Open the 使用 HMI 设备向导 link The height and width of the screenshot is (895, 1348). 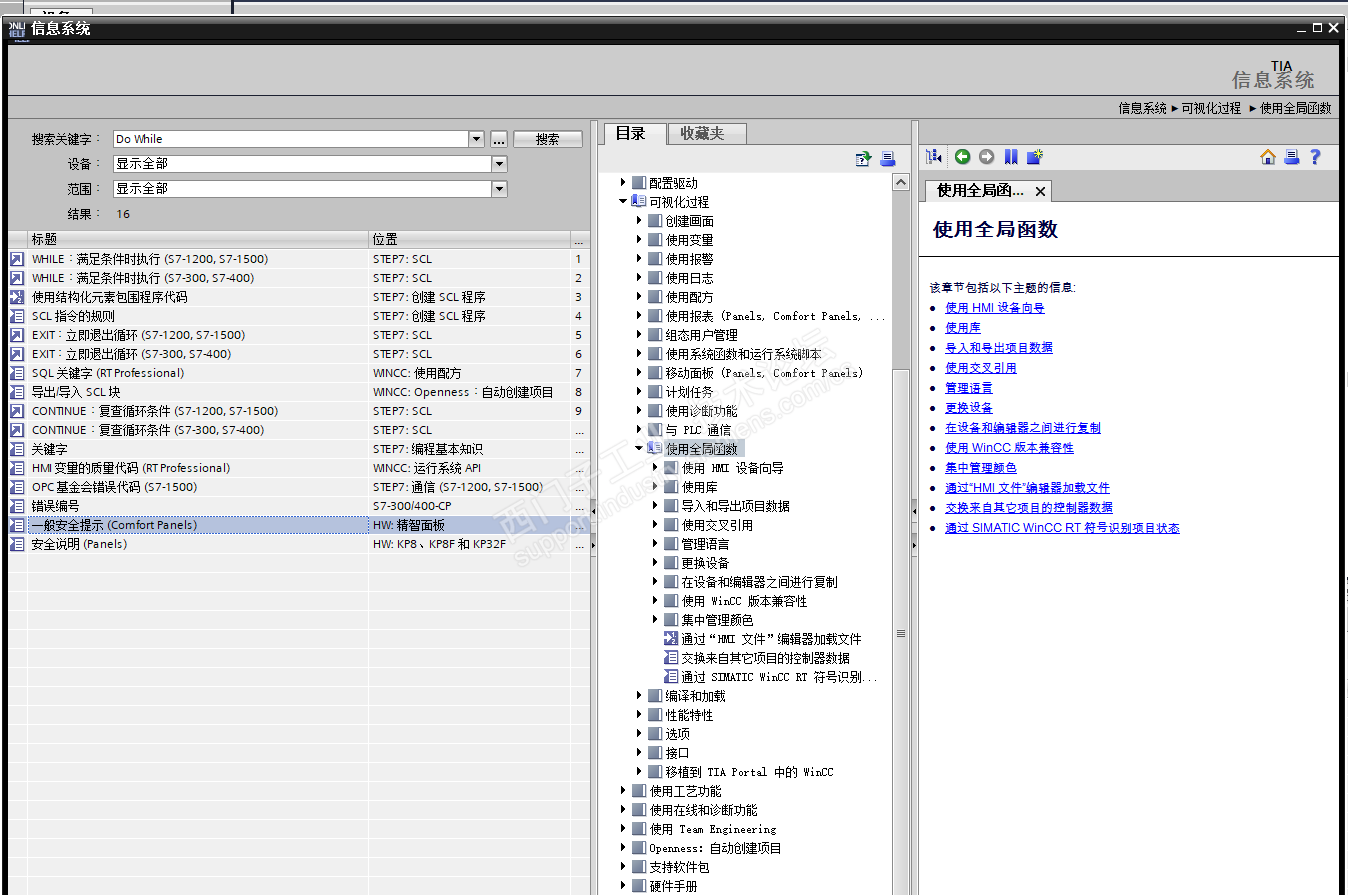point(994,308)
